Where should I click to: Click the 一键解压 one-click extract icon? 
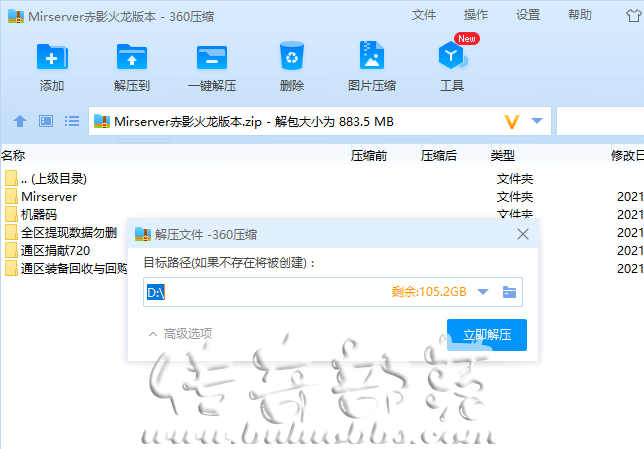pos(212,58)
